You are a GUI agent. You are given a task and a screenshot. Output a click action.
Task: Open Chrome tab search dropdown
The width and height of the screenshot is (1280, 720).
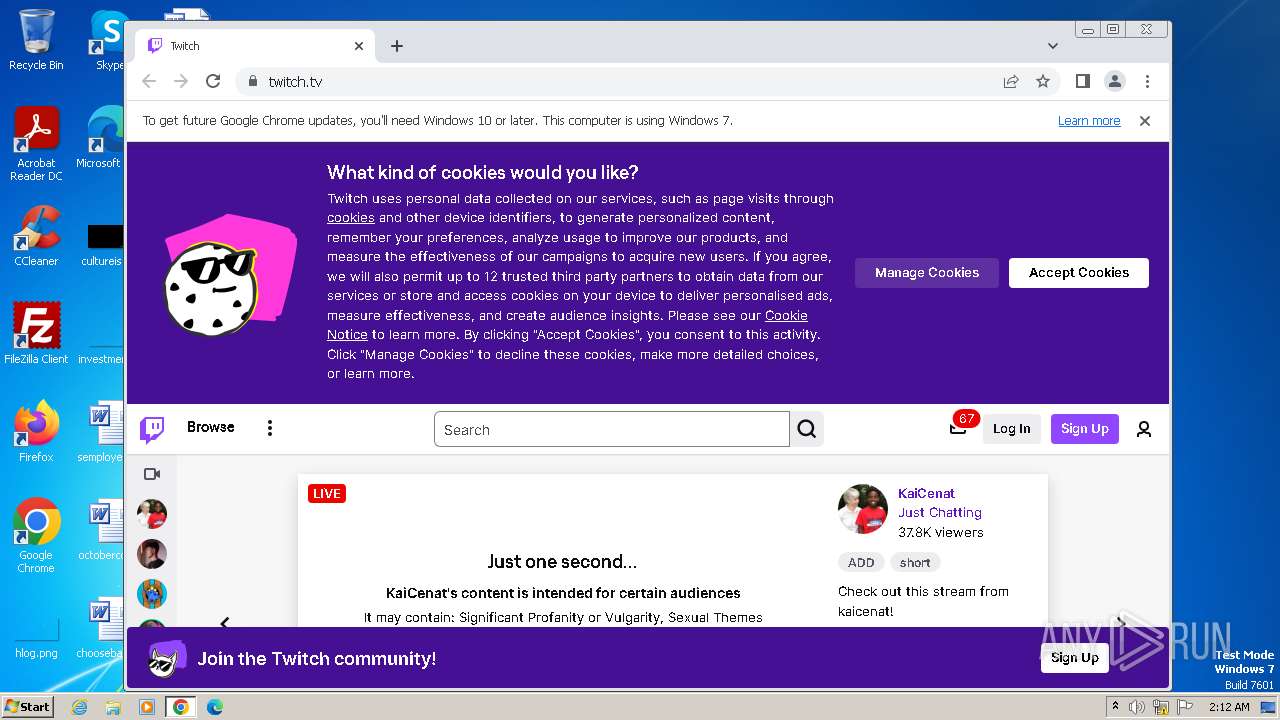1052,46
